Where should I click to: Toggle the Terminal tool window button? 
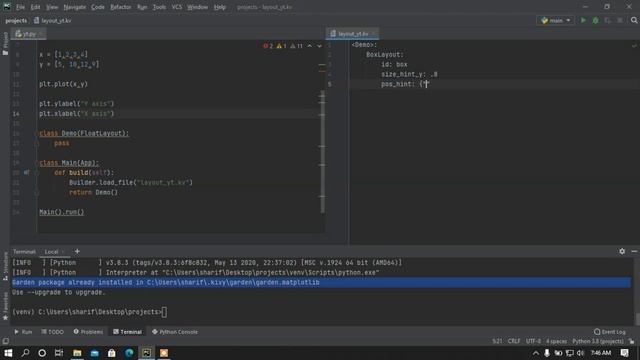coord(127,332)
